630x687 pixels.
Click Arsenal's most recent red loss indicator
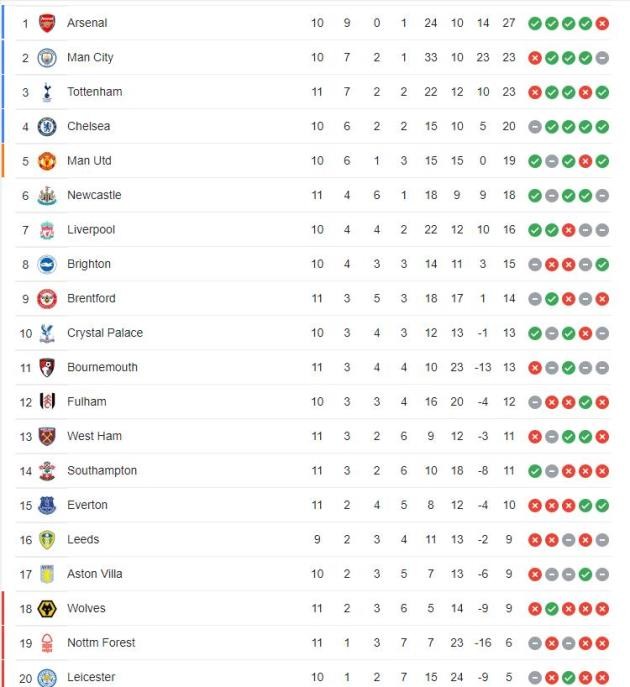pos(602,23)
